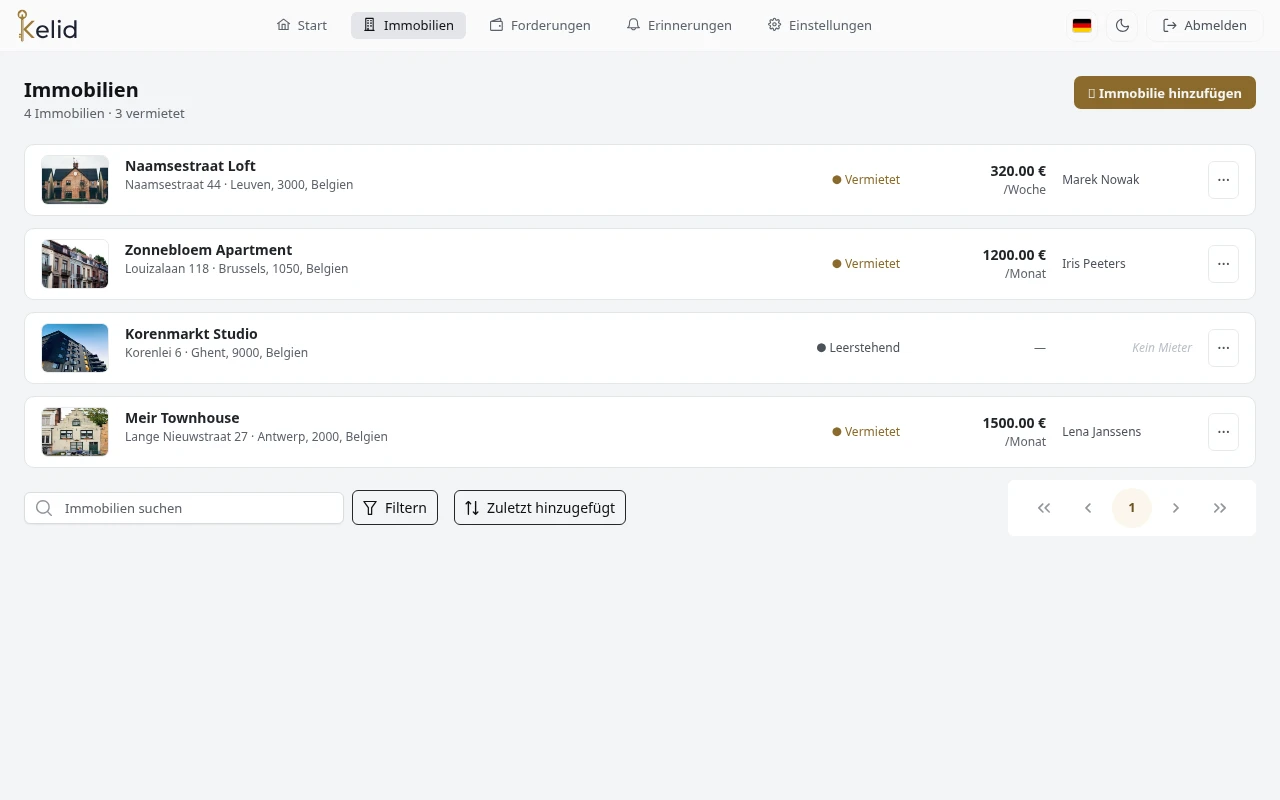Go to the Erinnerungen tab
This screenshot has width=1280, height=800.
tap(679, 26)
